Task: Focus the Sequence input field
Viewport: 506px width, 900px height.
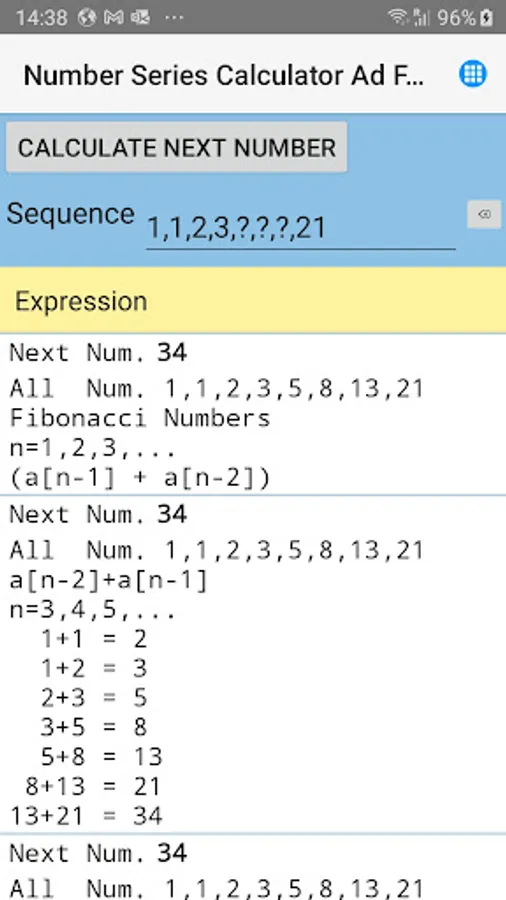Action: [301, 228]
